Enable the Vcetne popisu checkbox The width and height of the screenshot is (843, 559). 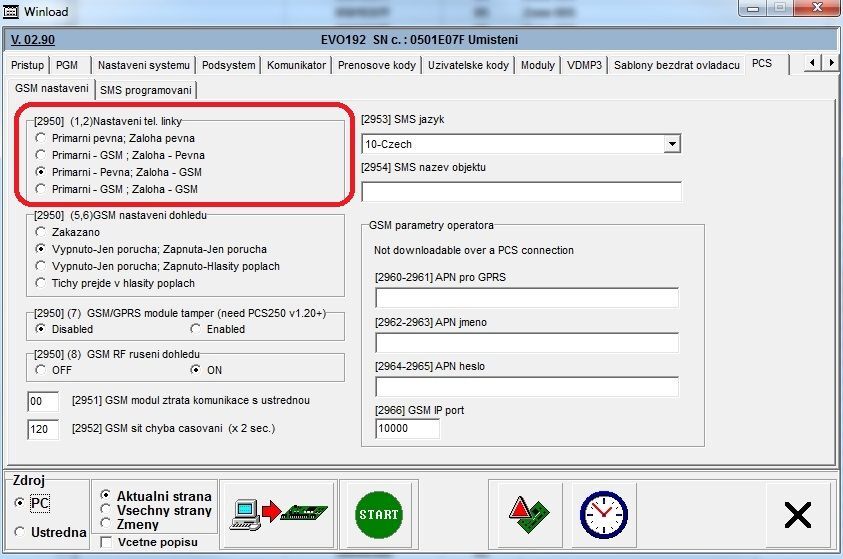tap(107, 542)
